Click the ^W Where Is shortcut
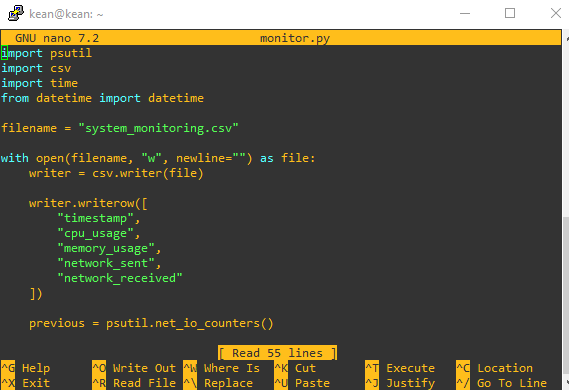The height and width of the screenshot is (390, 569). click(x=222, y=368)
